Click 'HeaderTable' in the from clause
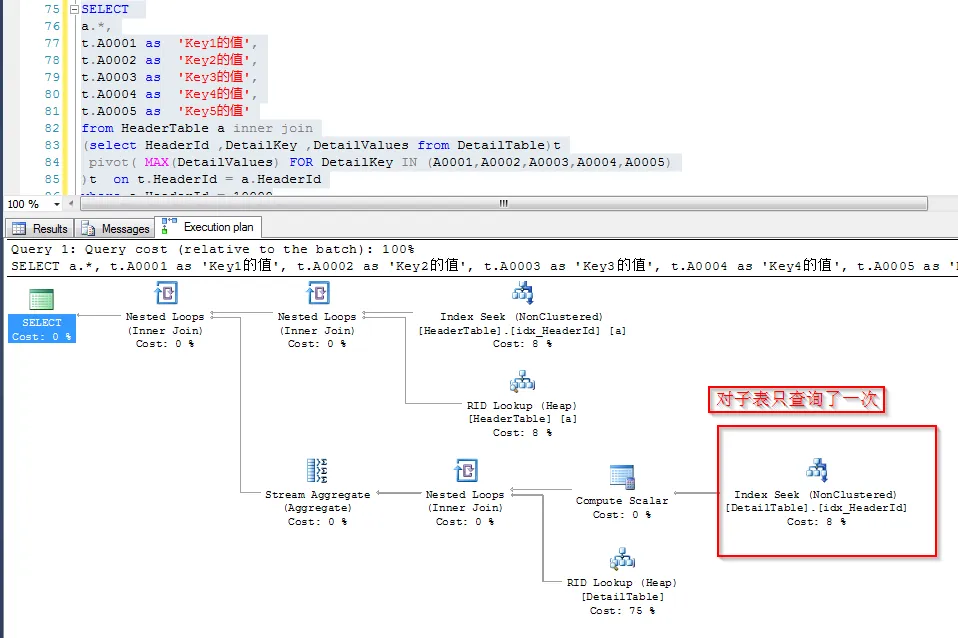The width and height of the screenshot is (958, 638). pos(164,128)
